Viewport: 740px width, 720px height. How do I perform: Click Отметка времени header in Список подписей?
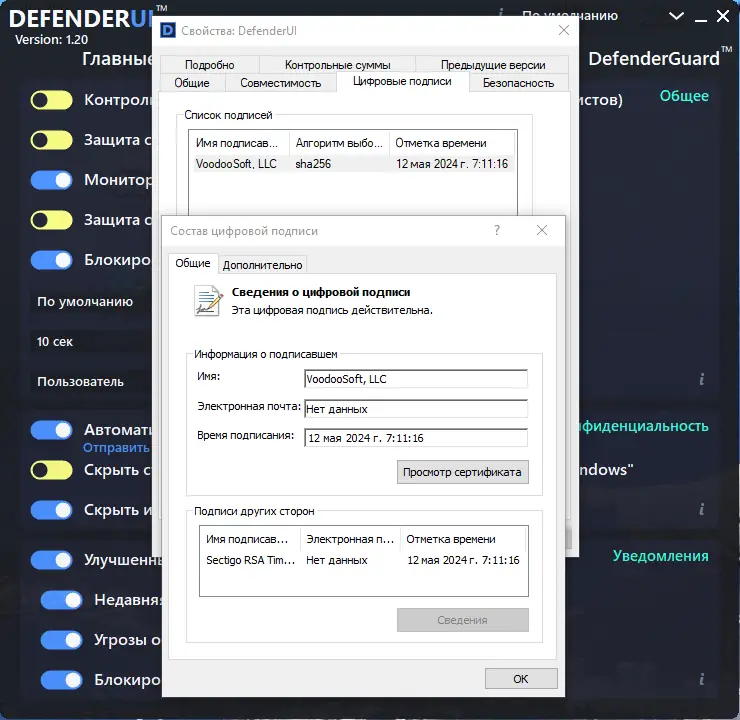point(452,143)
